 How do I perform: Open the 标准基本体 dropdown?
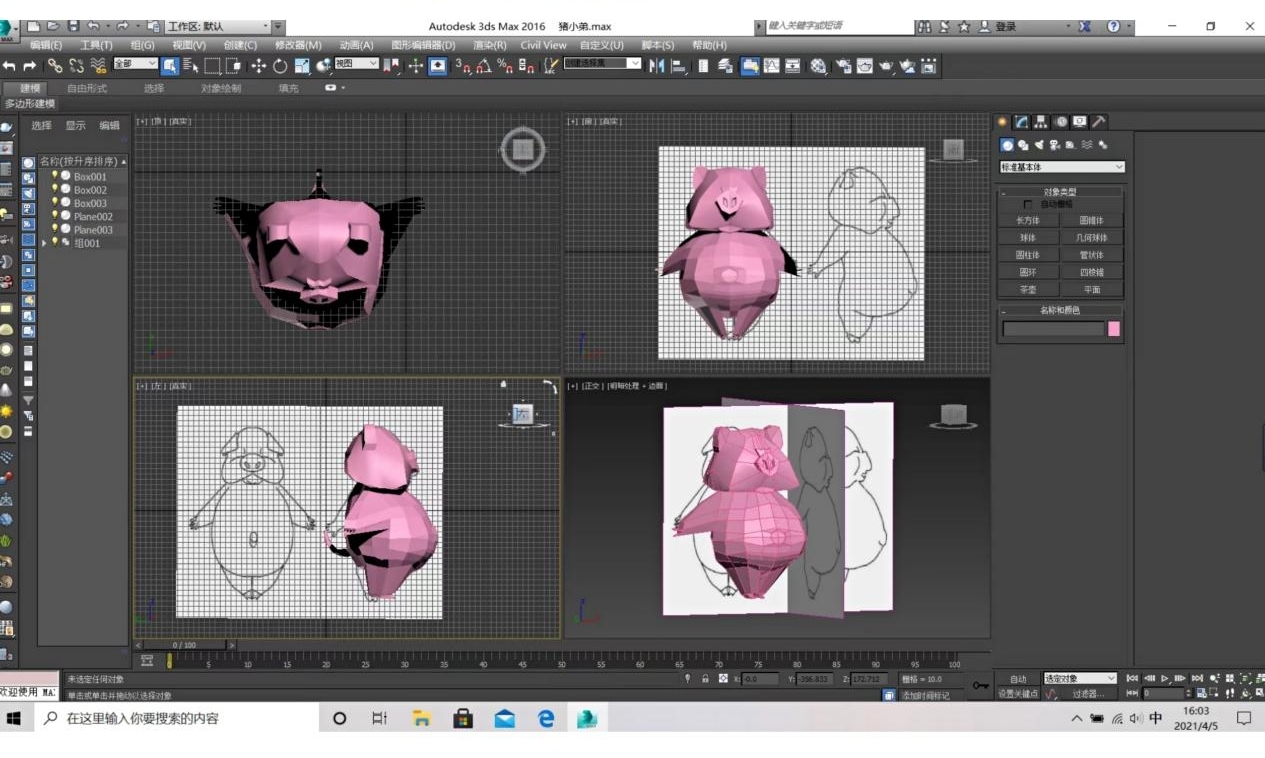pos(1062,167)
